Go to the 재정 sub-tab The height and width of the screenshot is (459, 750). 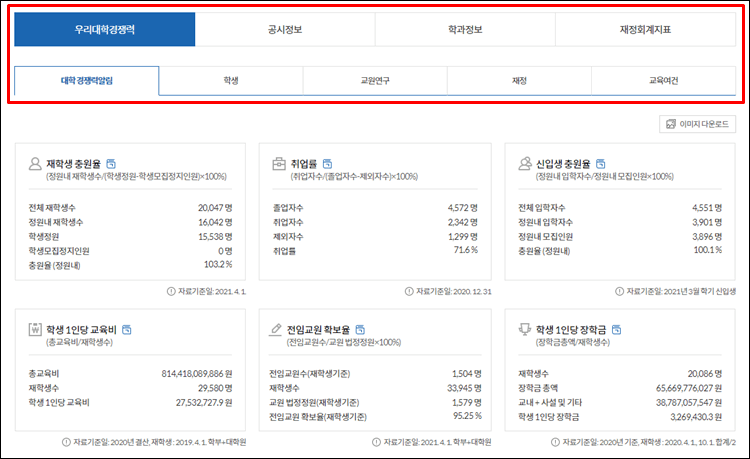(x=519, y=81)
